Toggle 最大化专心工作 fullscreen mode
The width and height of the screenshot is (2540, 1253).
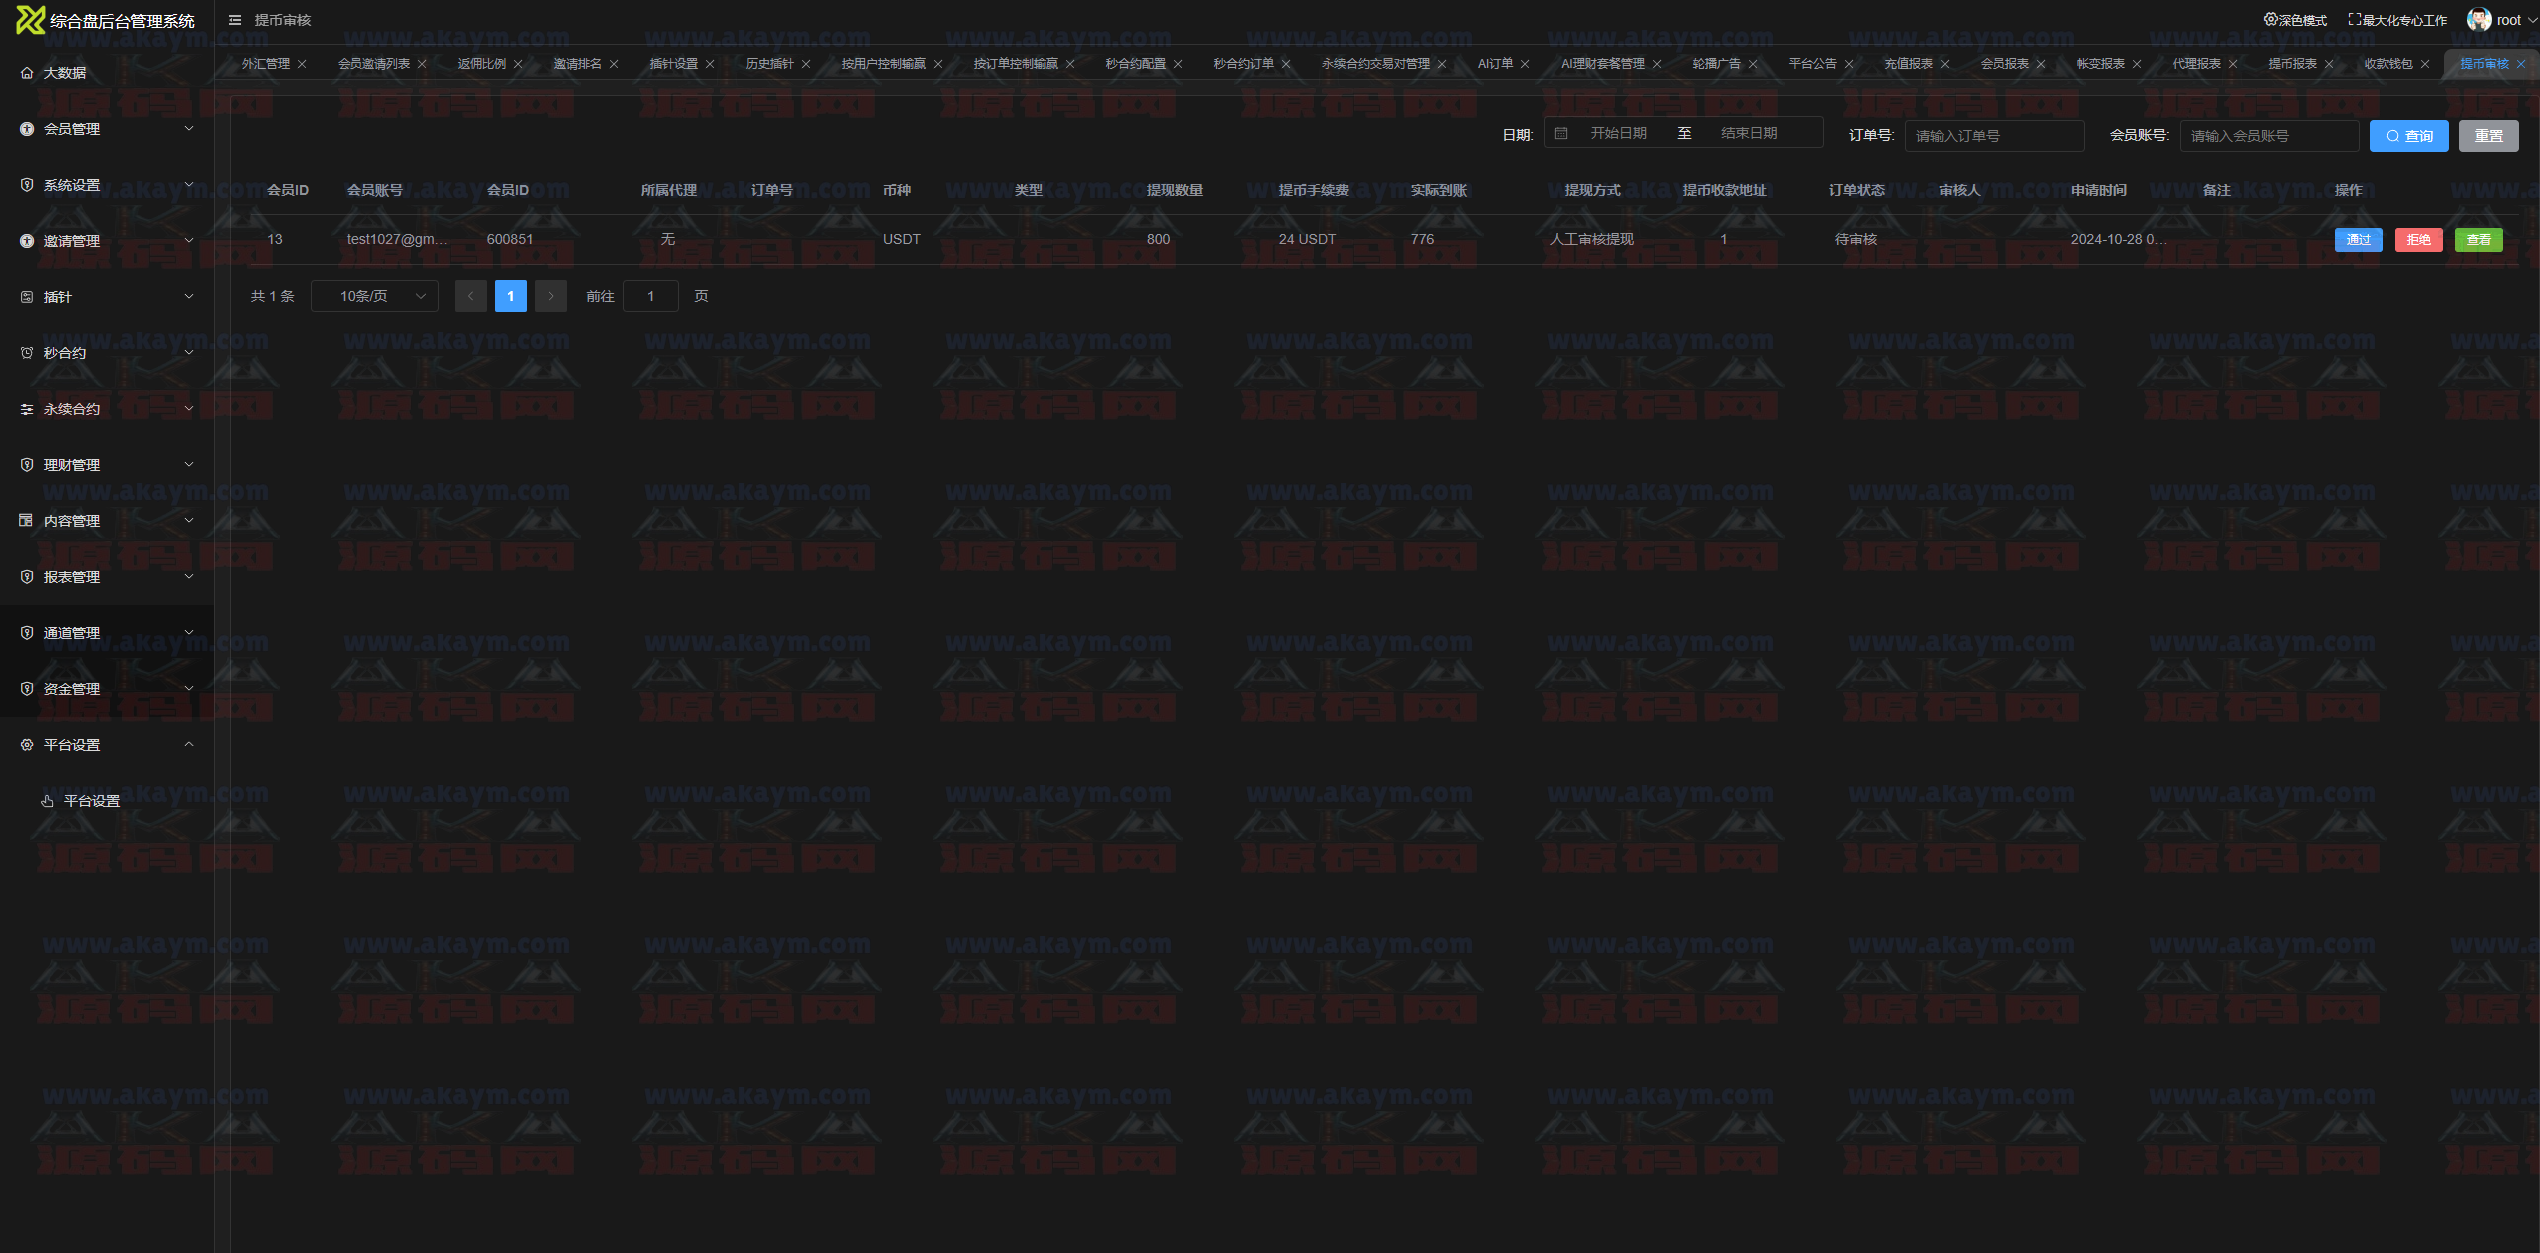click(2397, 20)
